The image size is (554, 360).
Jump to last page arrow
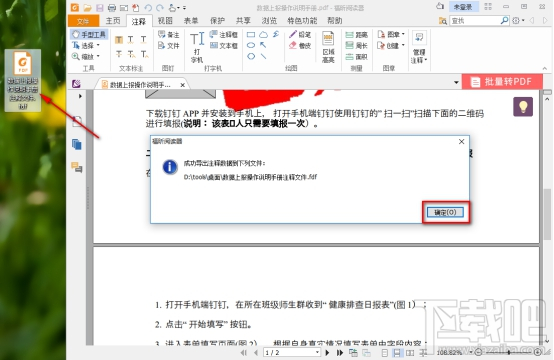click(340, 353)
